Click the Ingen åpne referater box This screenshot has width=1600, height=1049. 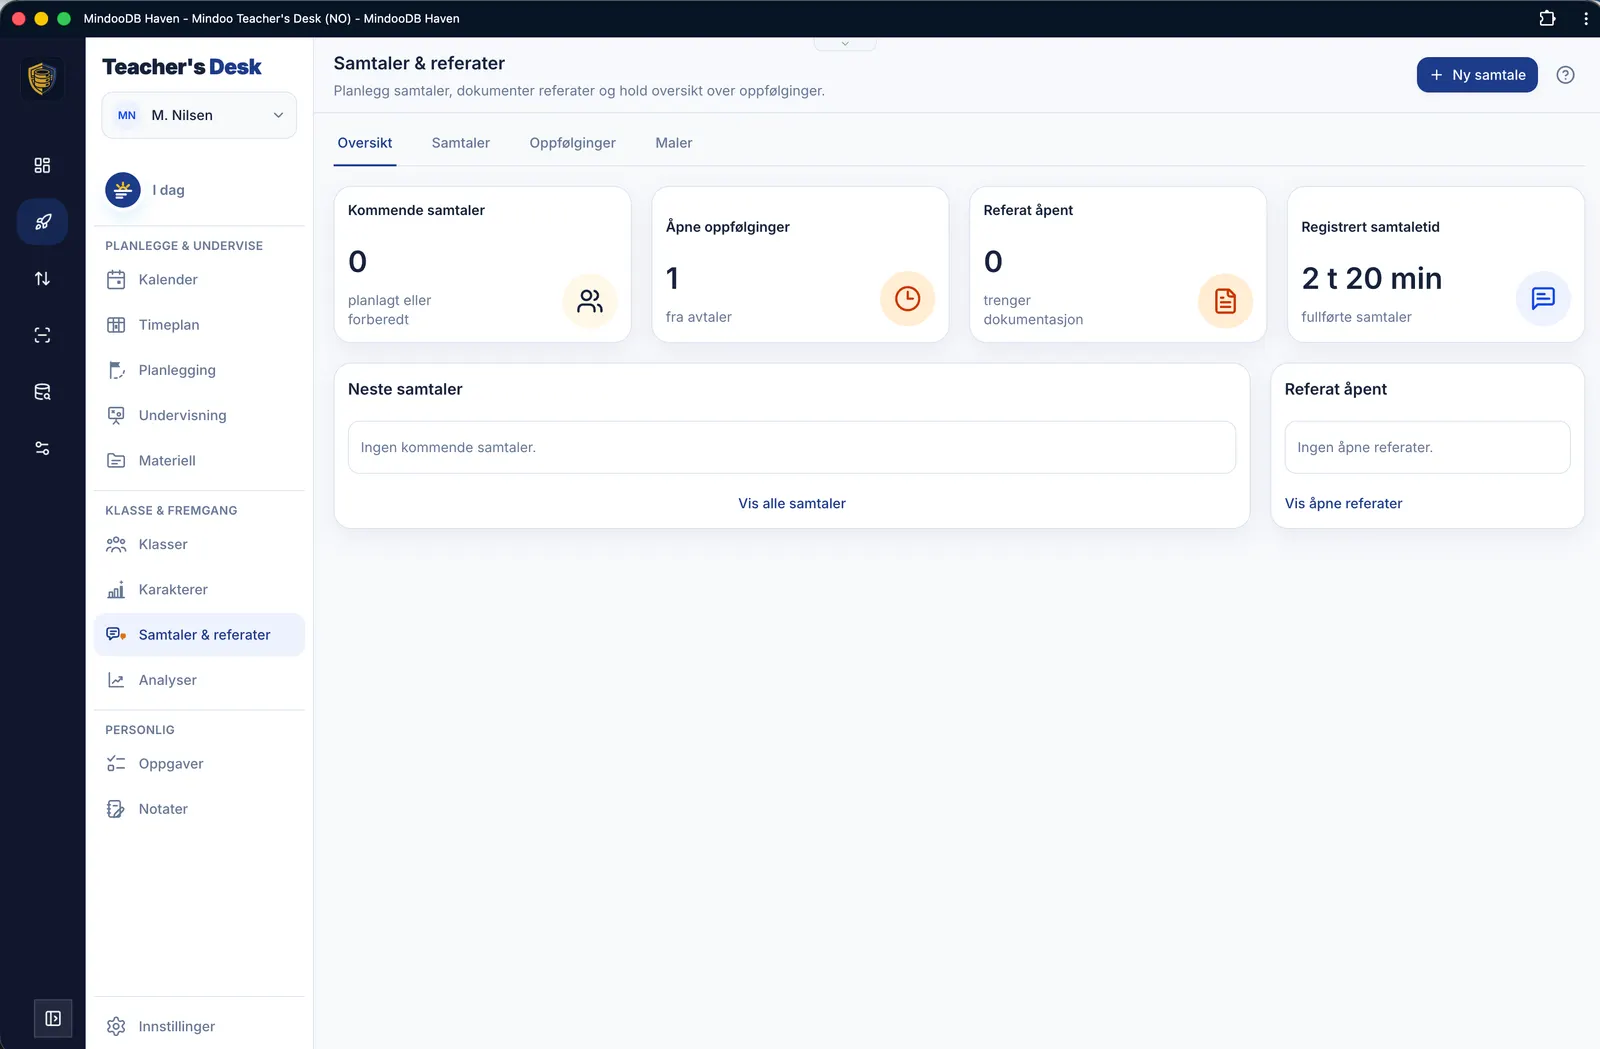point(1427,447)
